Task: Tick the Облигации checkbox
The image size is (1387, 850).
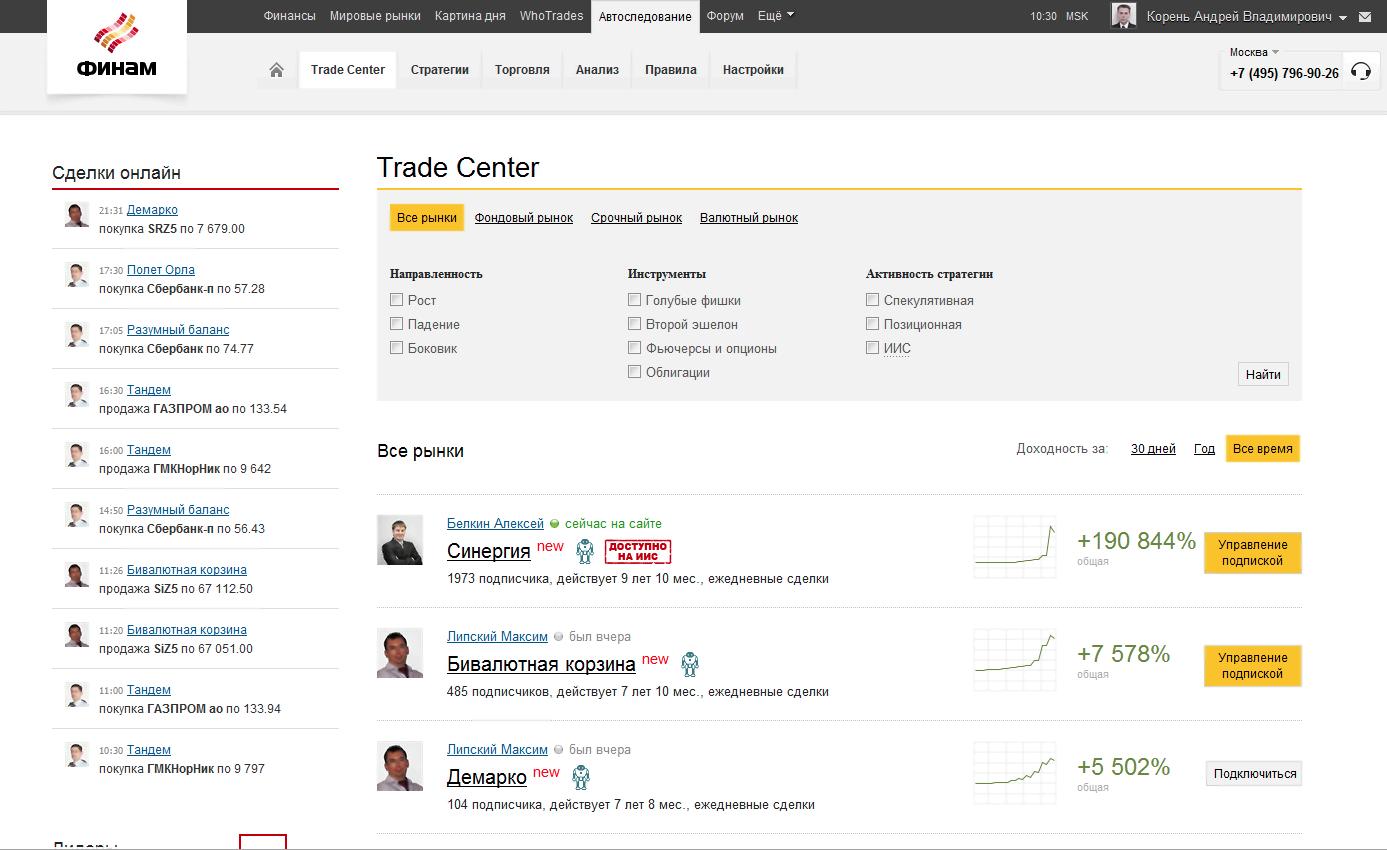Action: [634, 371]
